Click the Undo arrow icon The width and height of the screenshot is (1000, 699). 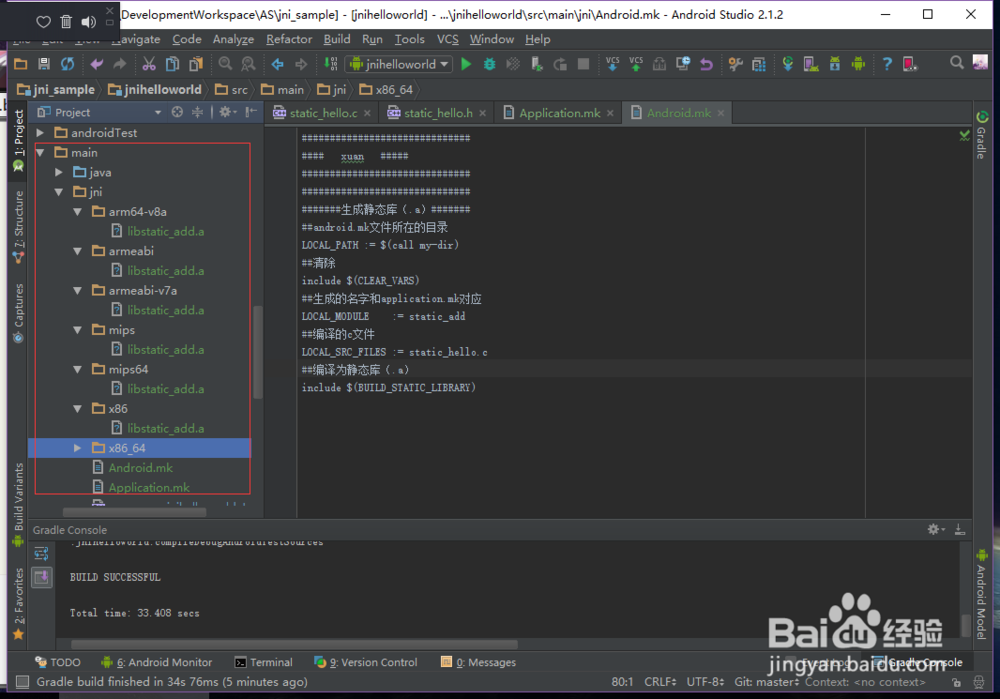pos(96,64)
